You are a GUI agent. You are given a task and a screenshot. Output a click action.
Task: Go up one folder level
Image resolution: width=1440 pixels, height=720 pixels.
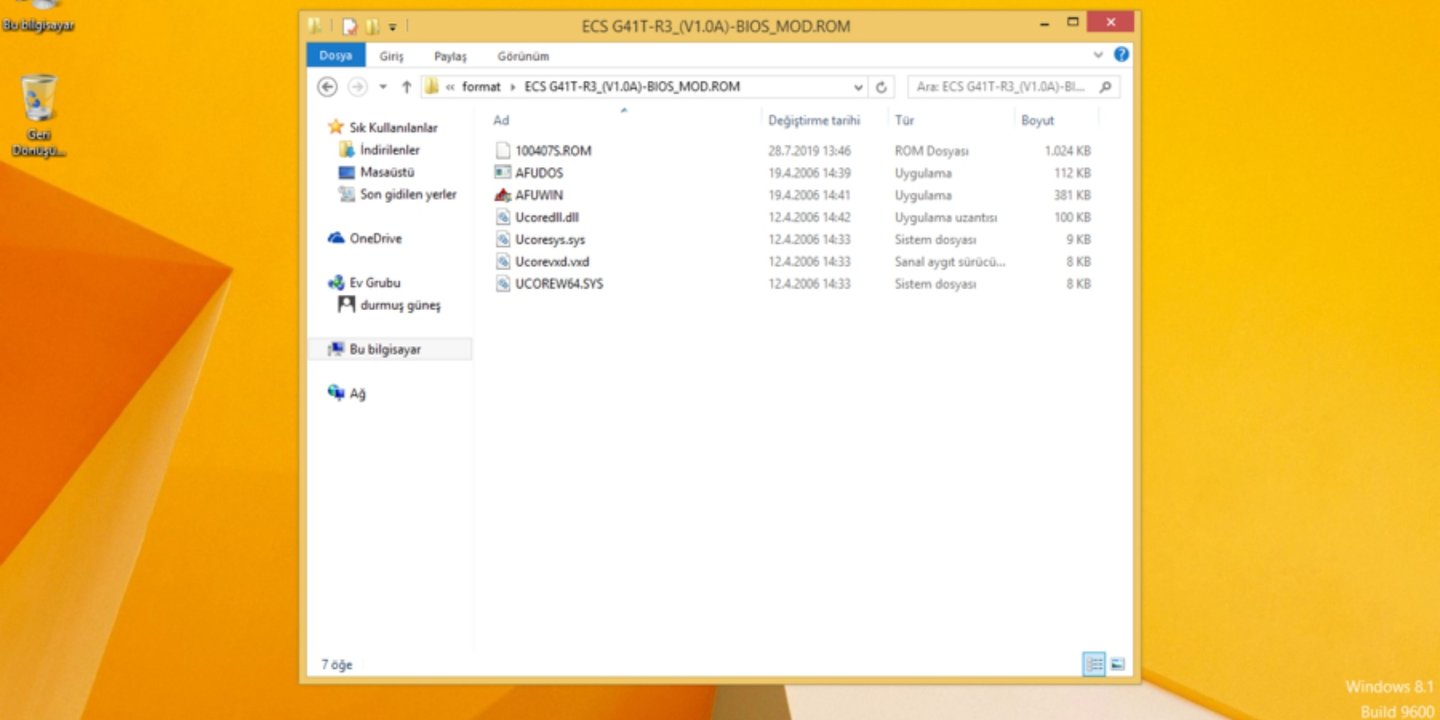click(406, 87)
